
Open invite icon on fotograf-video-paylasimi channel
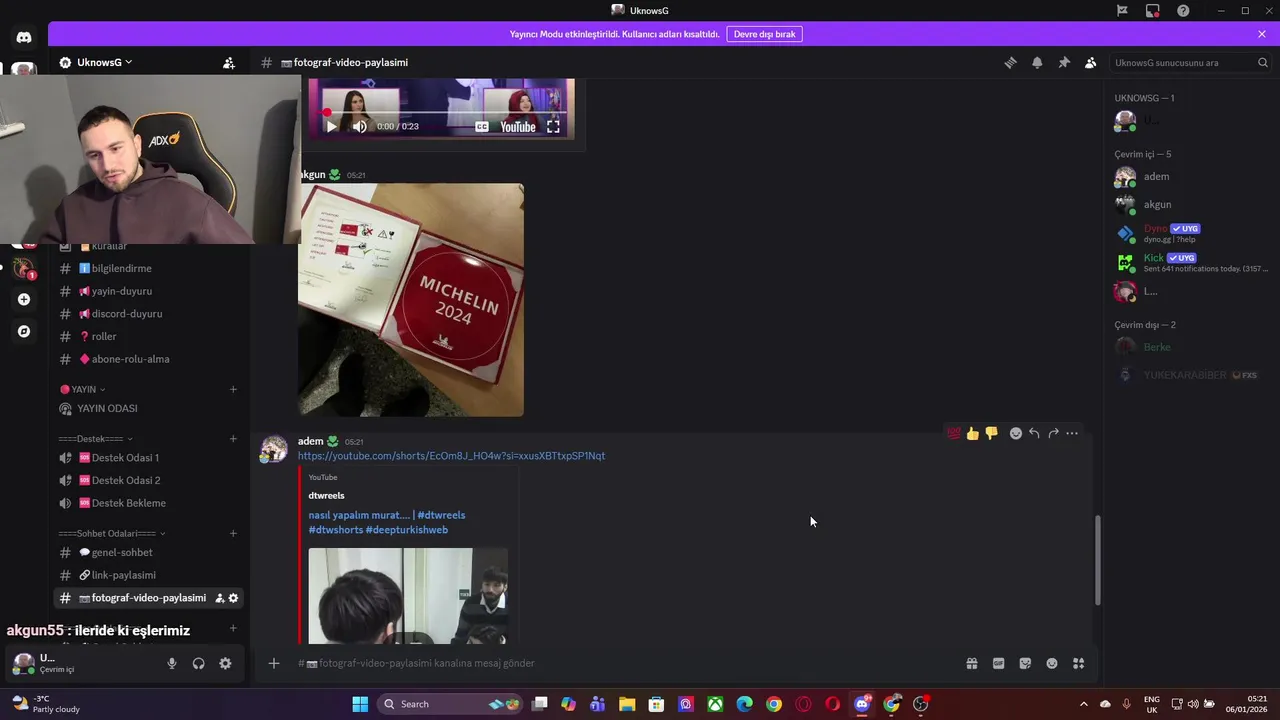click(x=219, y=598)
